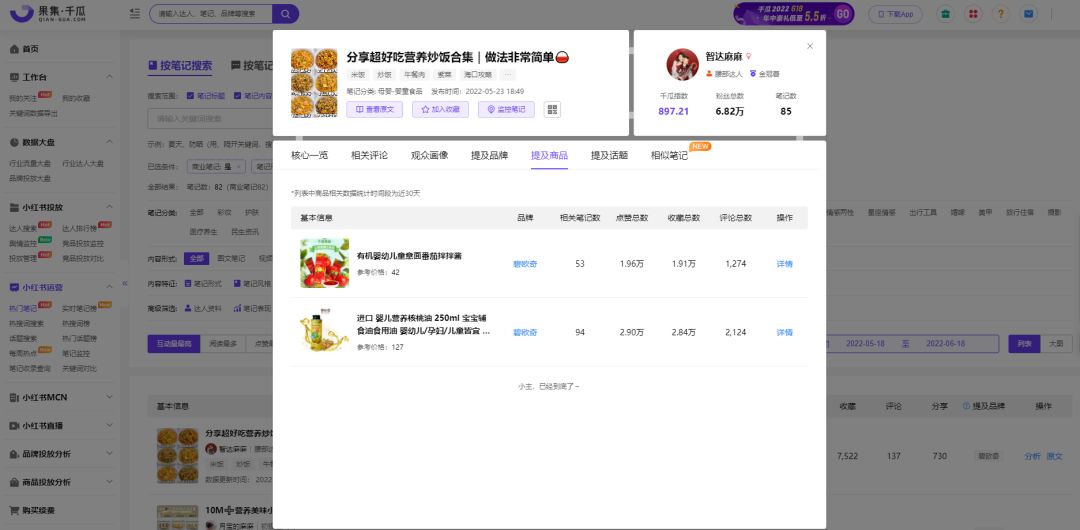This screenshot has width=1080, height=530.
Task: Switch to the 相关评论 tab
Action: [x=369, y=156]
